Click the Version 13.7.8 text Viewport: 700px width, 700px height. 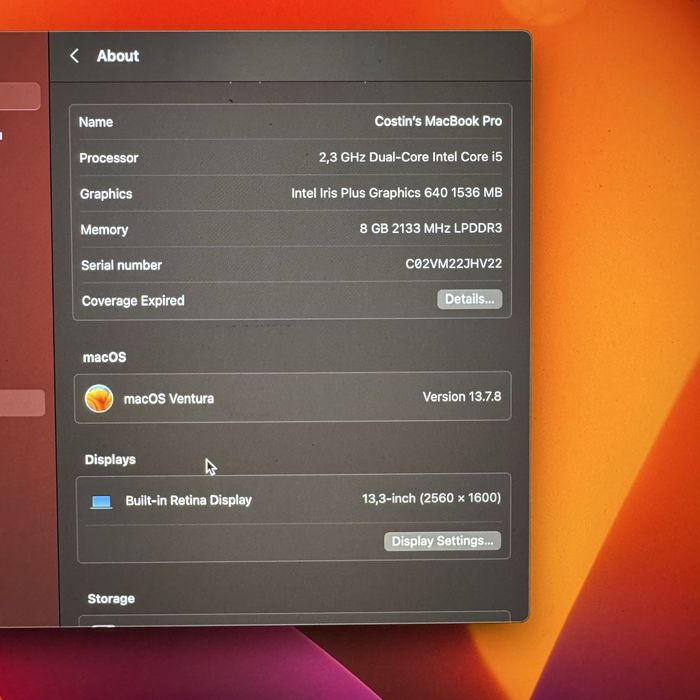[462, 396]
